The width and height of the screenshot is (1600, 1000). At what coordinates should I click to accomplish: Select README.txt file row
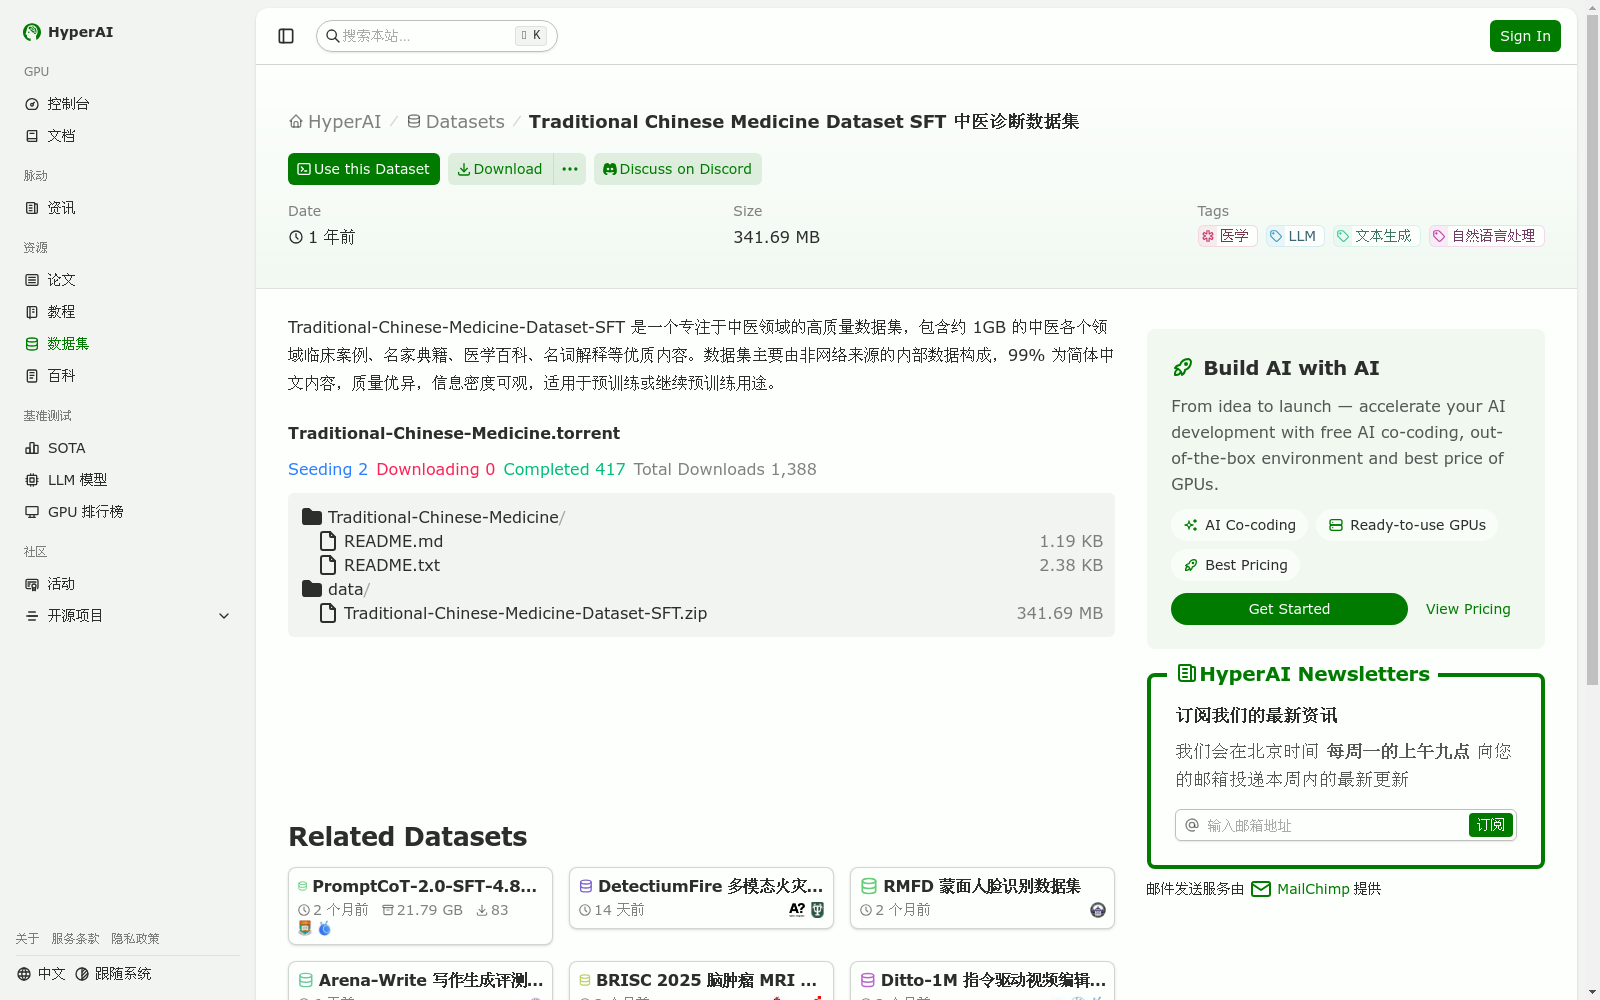click(701, 565)
